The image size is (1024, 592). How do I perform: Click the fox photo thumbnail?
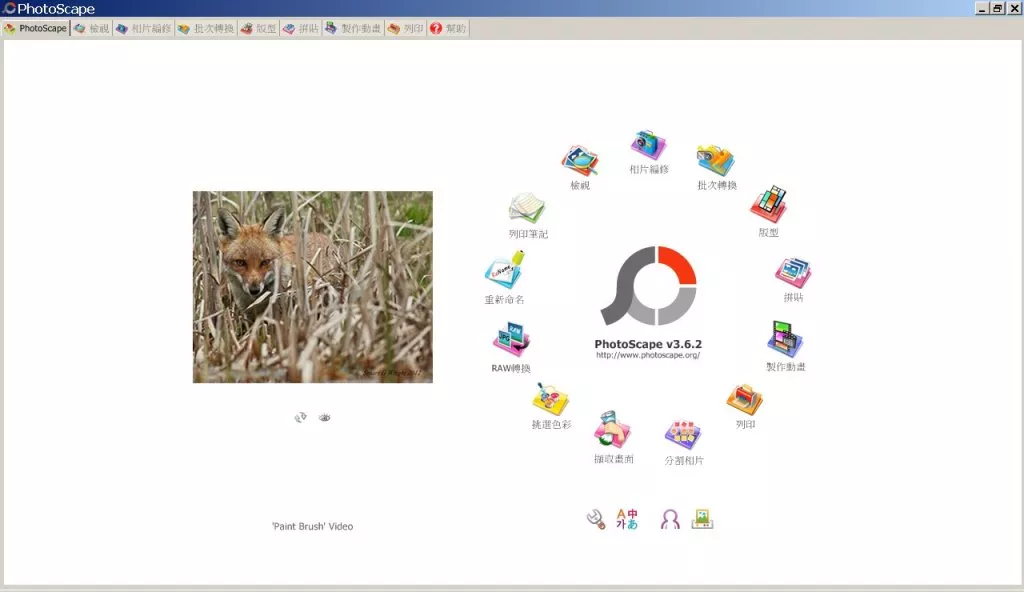click(313, 287)
